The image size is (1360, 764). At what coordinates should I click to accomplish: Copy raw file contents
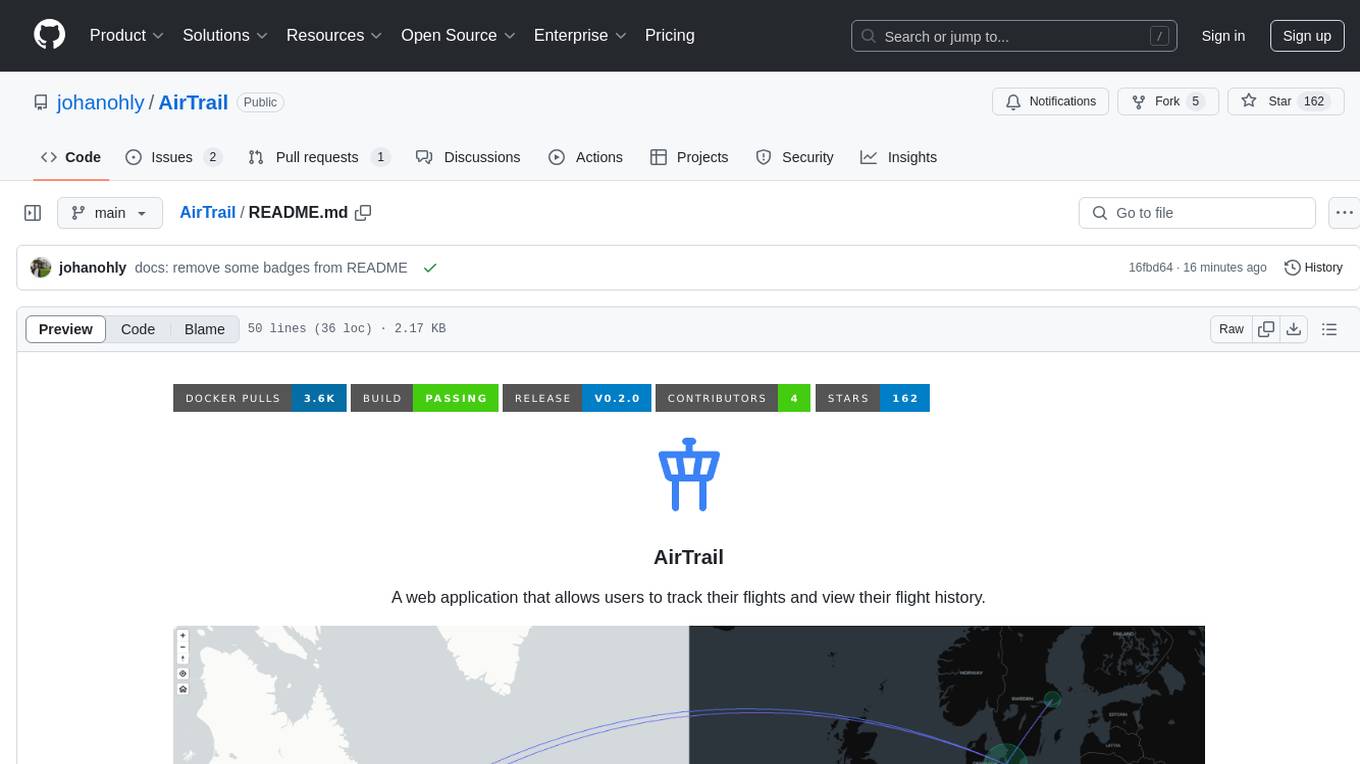(1267, 329)
